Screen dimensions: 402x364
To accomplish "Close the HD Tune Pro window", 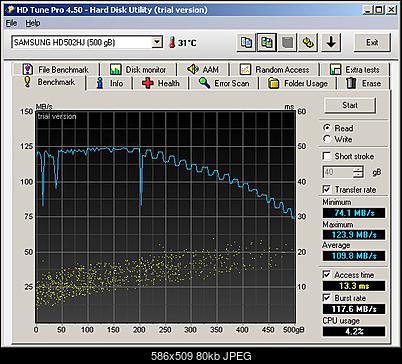I will [391, 10].
